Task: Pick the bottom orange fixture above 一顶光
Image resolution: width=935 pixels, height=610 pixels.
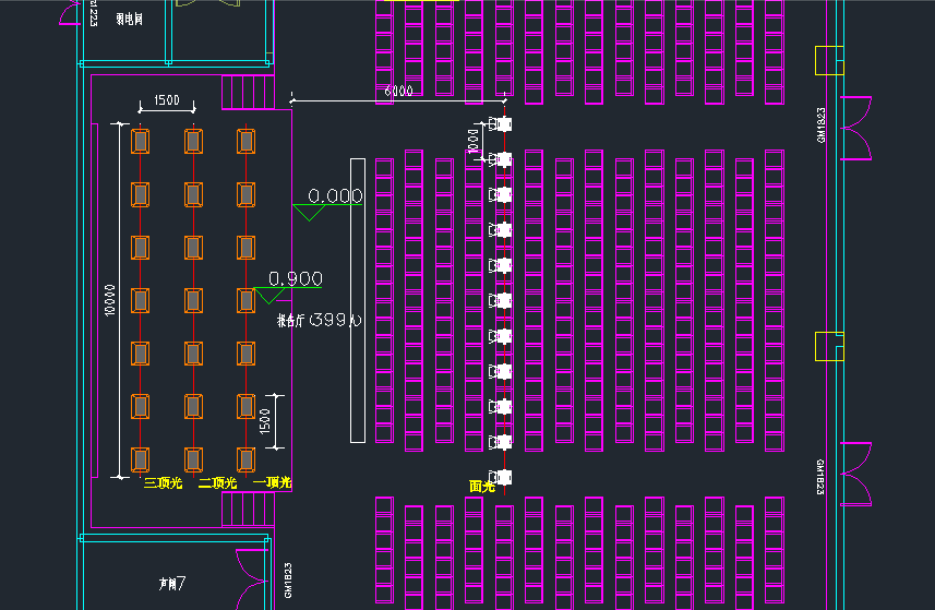Action: coord(245,459)
